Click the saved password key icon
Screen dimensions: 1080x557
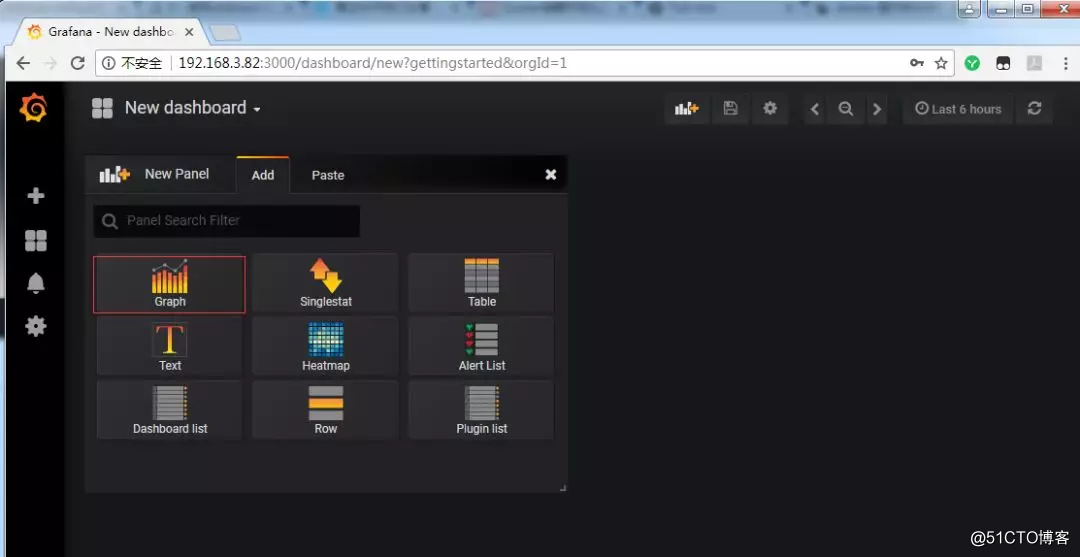tap(916, 63)
